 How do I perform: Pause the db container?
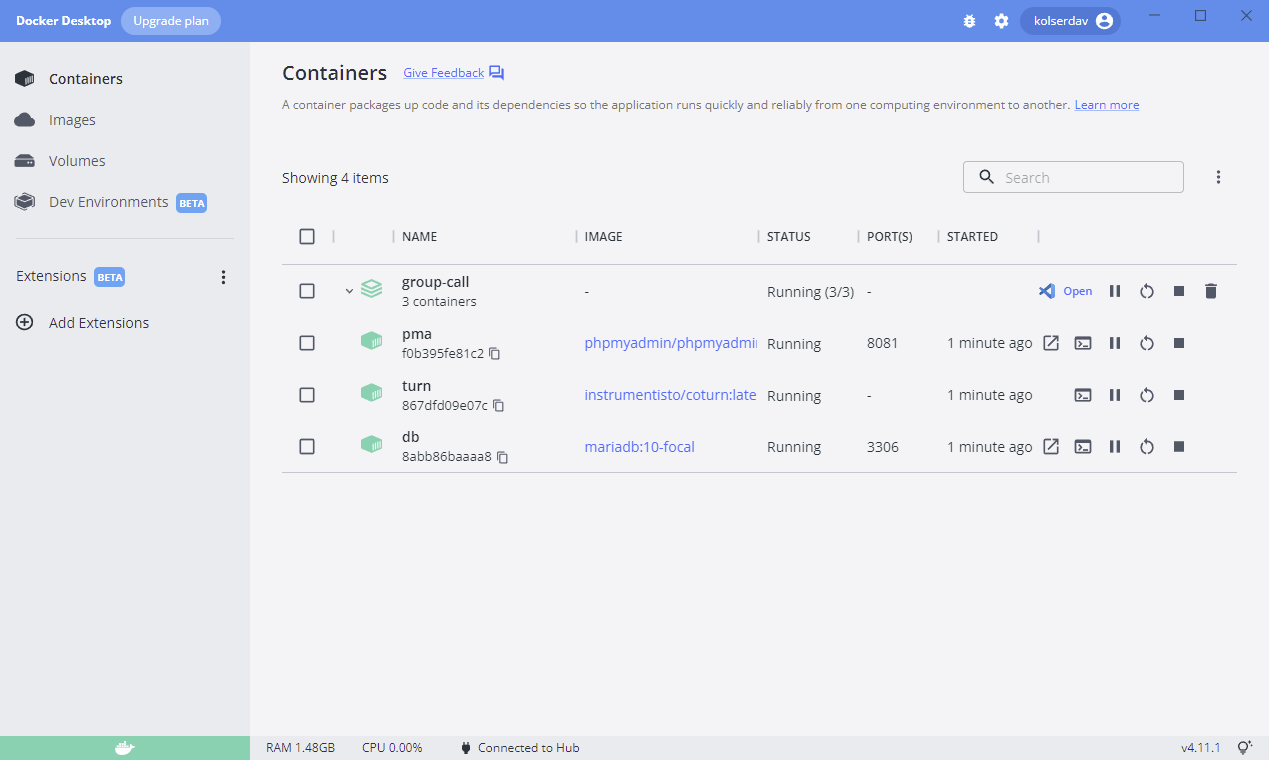tap(1115, 447)
